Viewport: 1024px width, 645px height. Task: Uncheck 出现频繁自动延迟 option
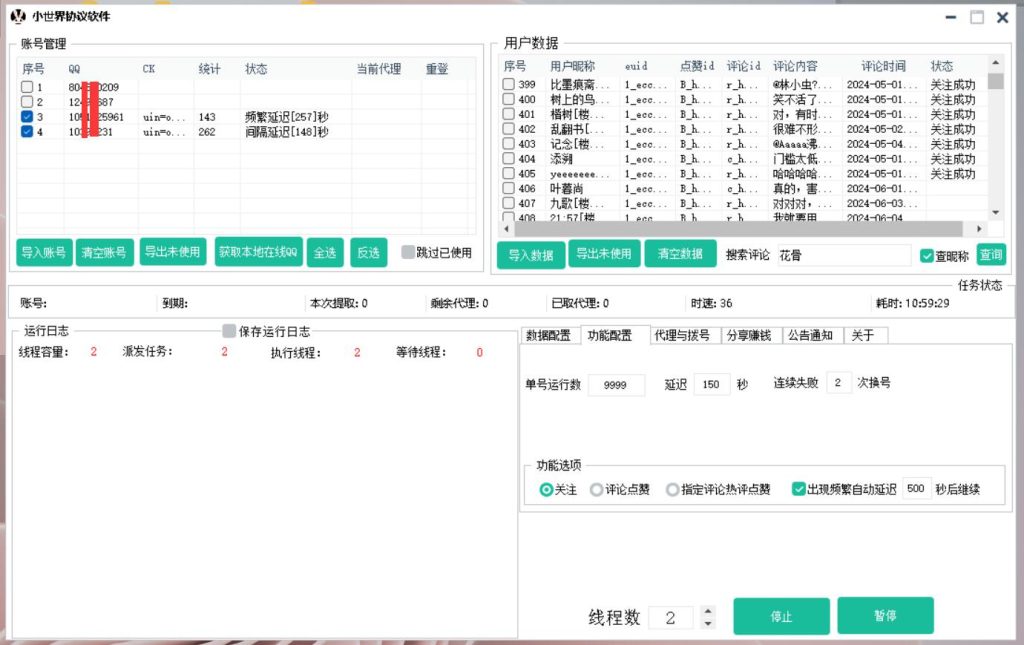click(798, 488)
